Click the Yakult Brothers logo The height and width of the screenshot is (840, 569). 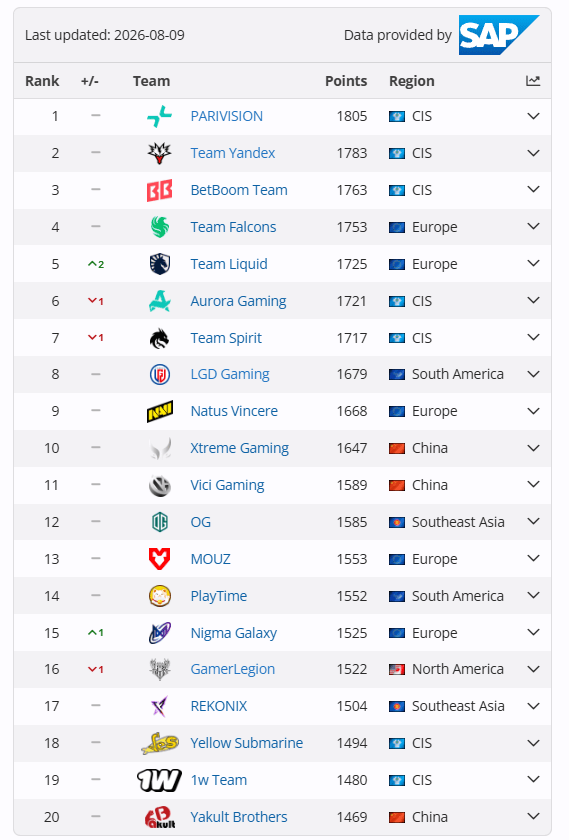click(160, 817)
